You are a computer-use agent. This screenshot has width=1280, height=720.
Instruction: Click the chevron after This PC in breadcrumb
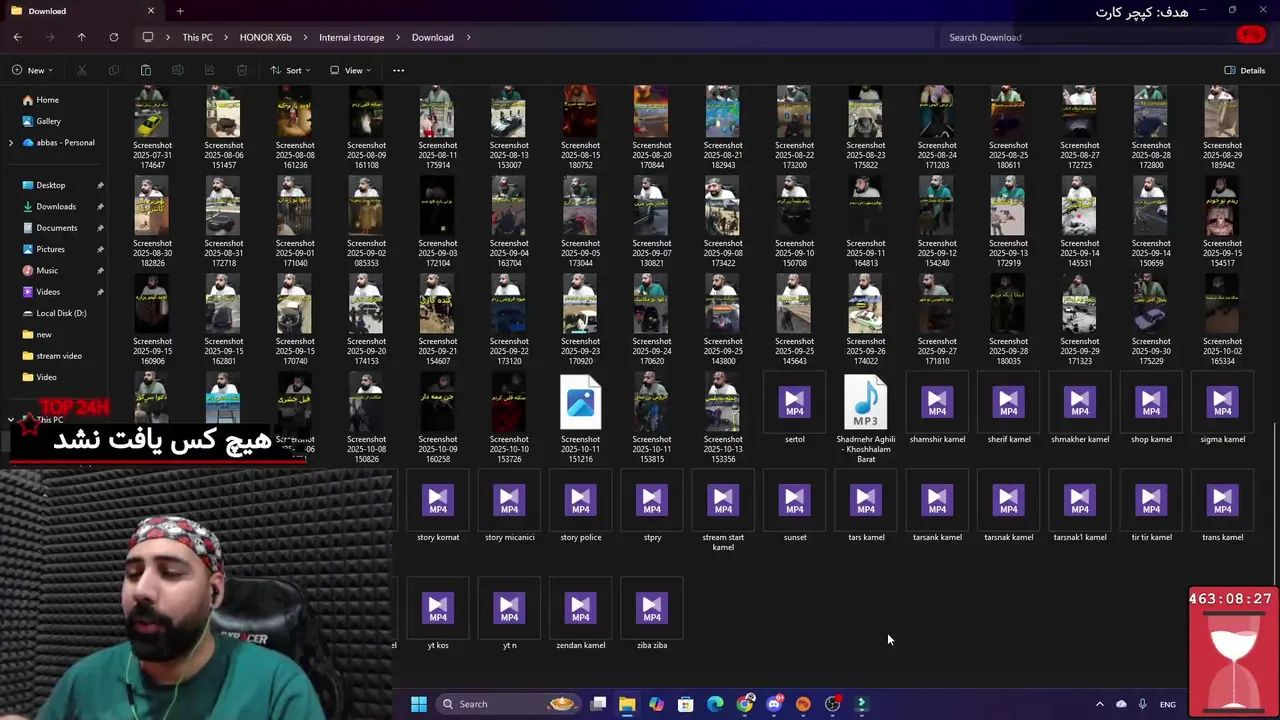[226, 37]
